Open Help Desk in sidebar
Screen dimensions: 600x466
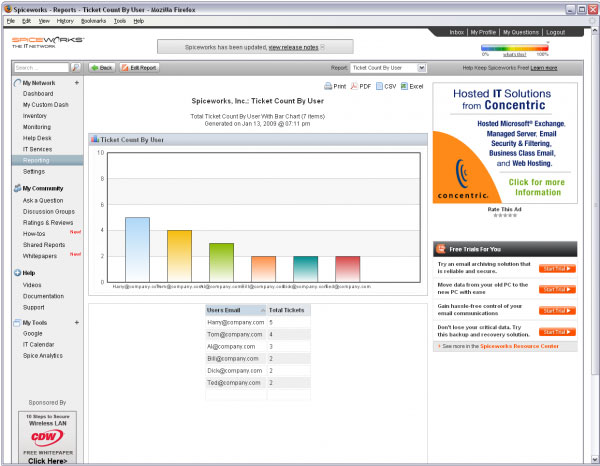37,138
